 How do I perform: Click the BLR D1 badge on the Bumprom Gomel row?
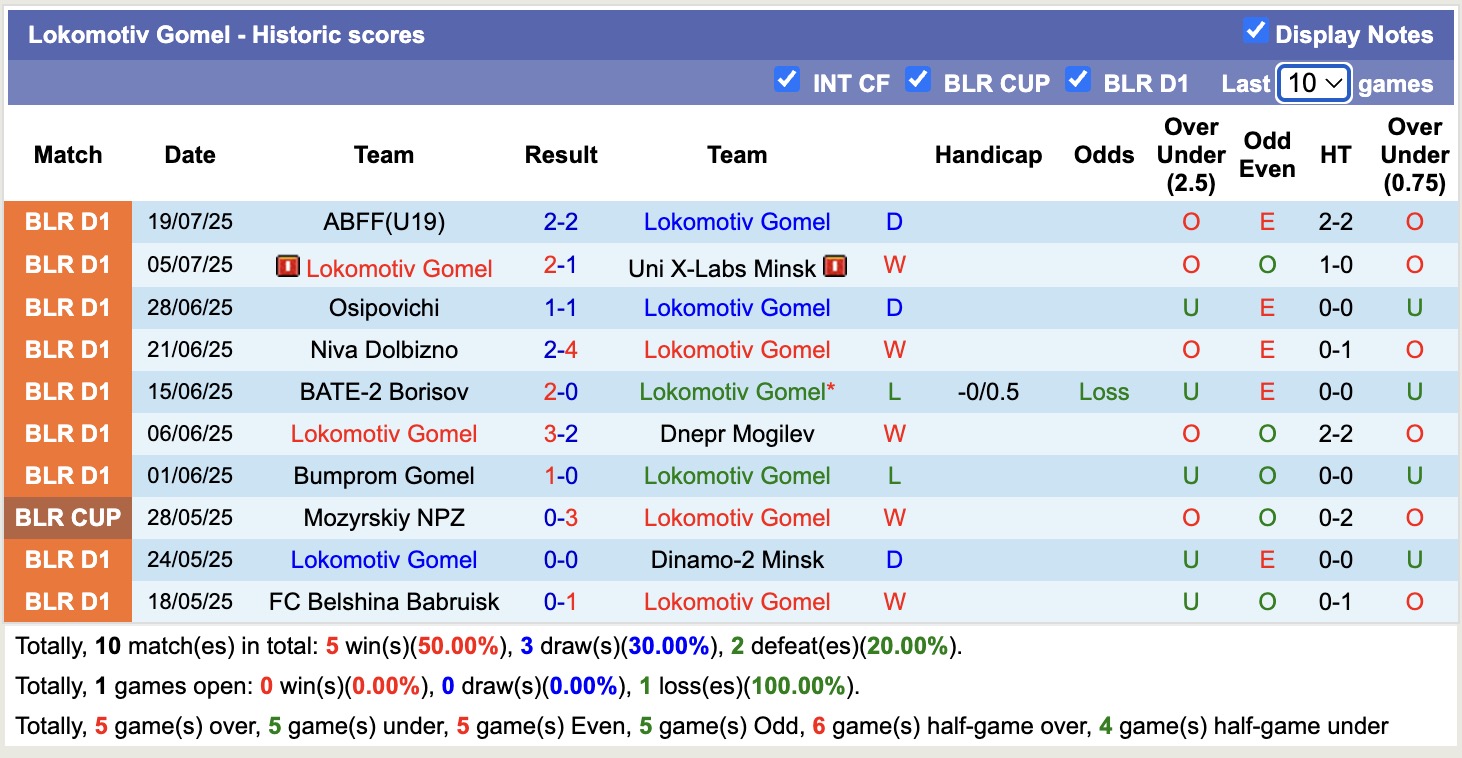click(67, 475)
